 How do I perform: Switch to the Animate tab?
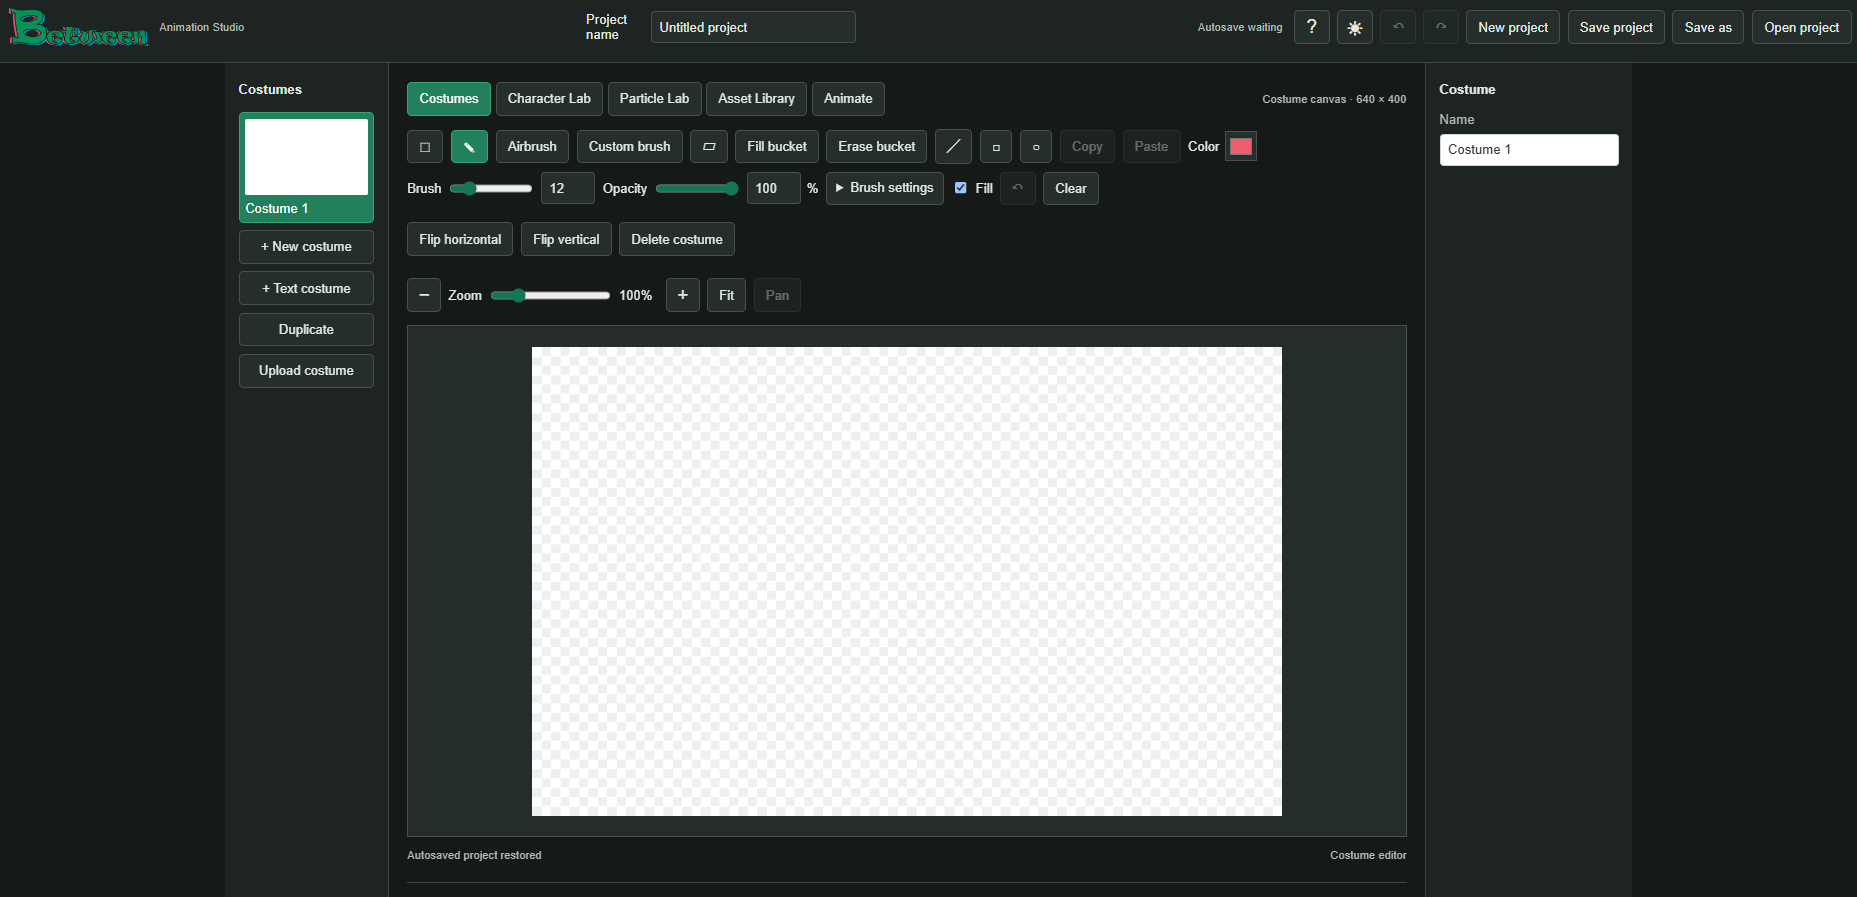[848, 99]
